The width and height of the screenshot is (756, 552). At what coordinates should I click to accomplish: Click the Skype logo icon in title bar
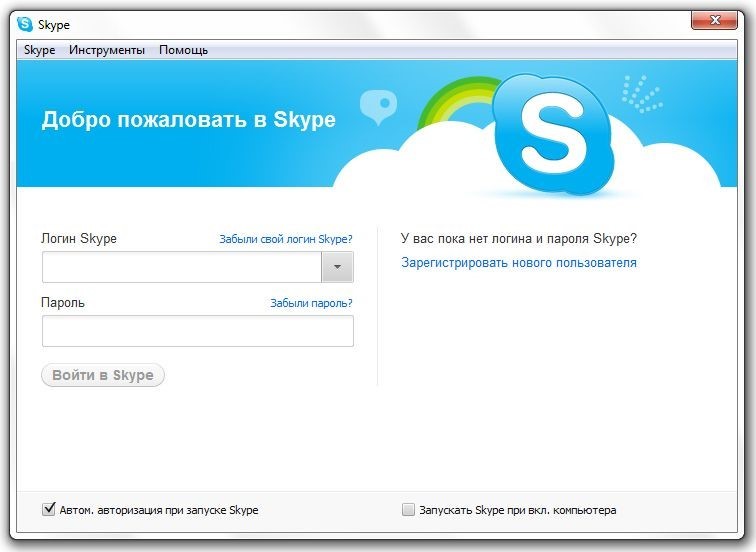[x=25, y=24]
